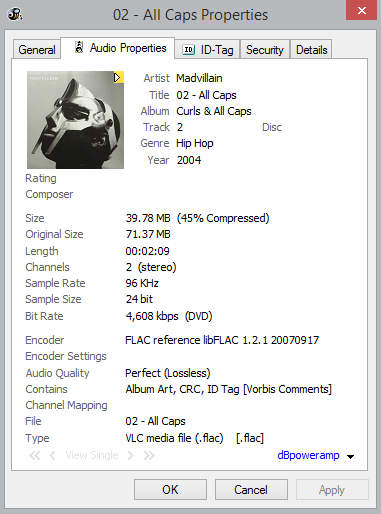381x514 pixels.
Task: Click the dBpoweramp icon in the title bar
Action: tap(15, 14)
